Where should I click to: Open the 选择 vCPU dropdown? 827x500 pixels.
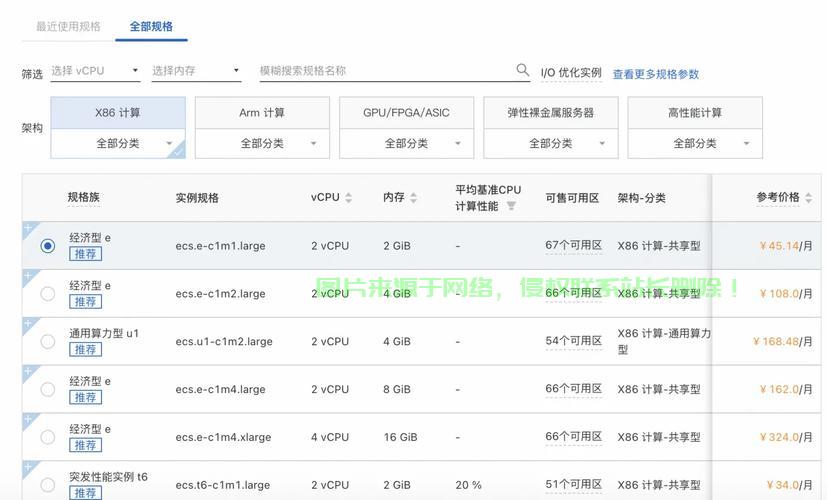[95, 71]
